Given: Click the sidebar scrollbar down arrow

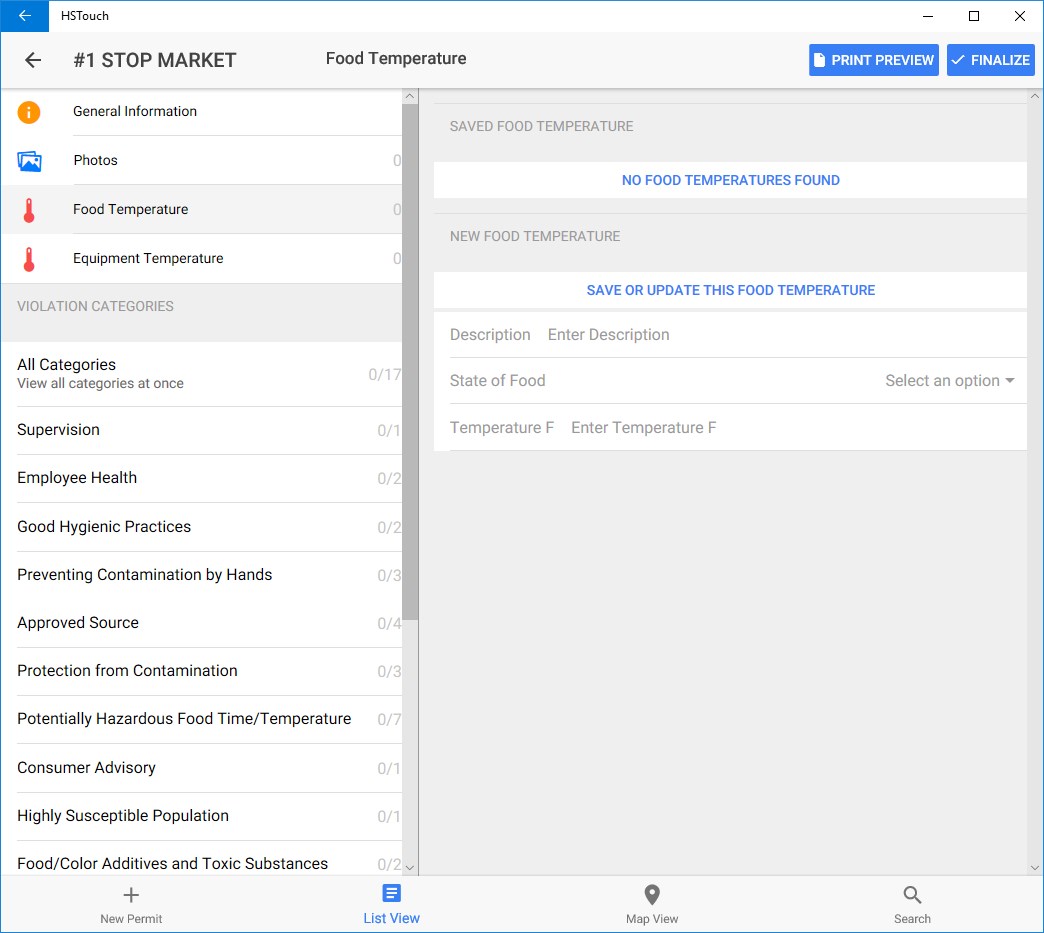Looking at the screenshot, I should (x=410, y=867).
